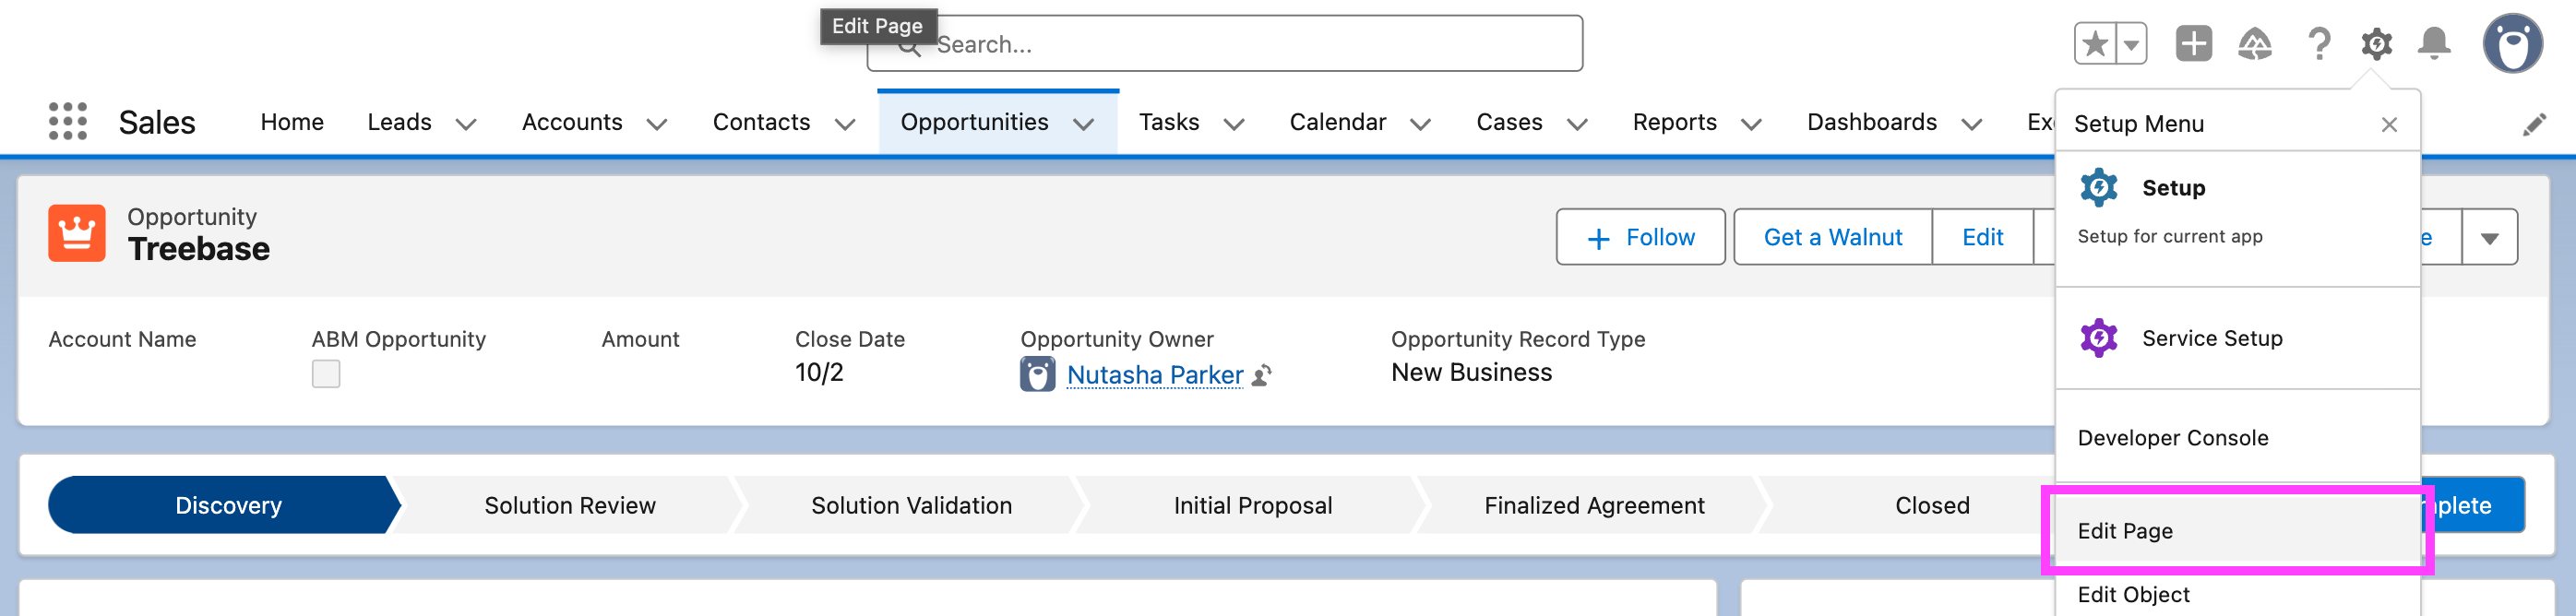This screenshot has width=2576, height=616.
Task: Click the Treebase record title
Action: pyautogui.click(x=199, y=249)
